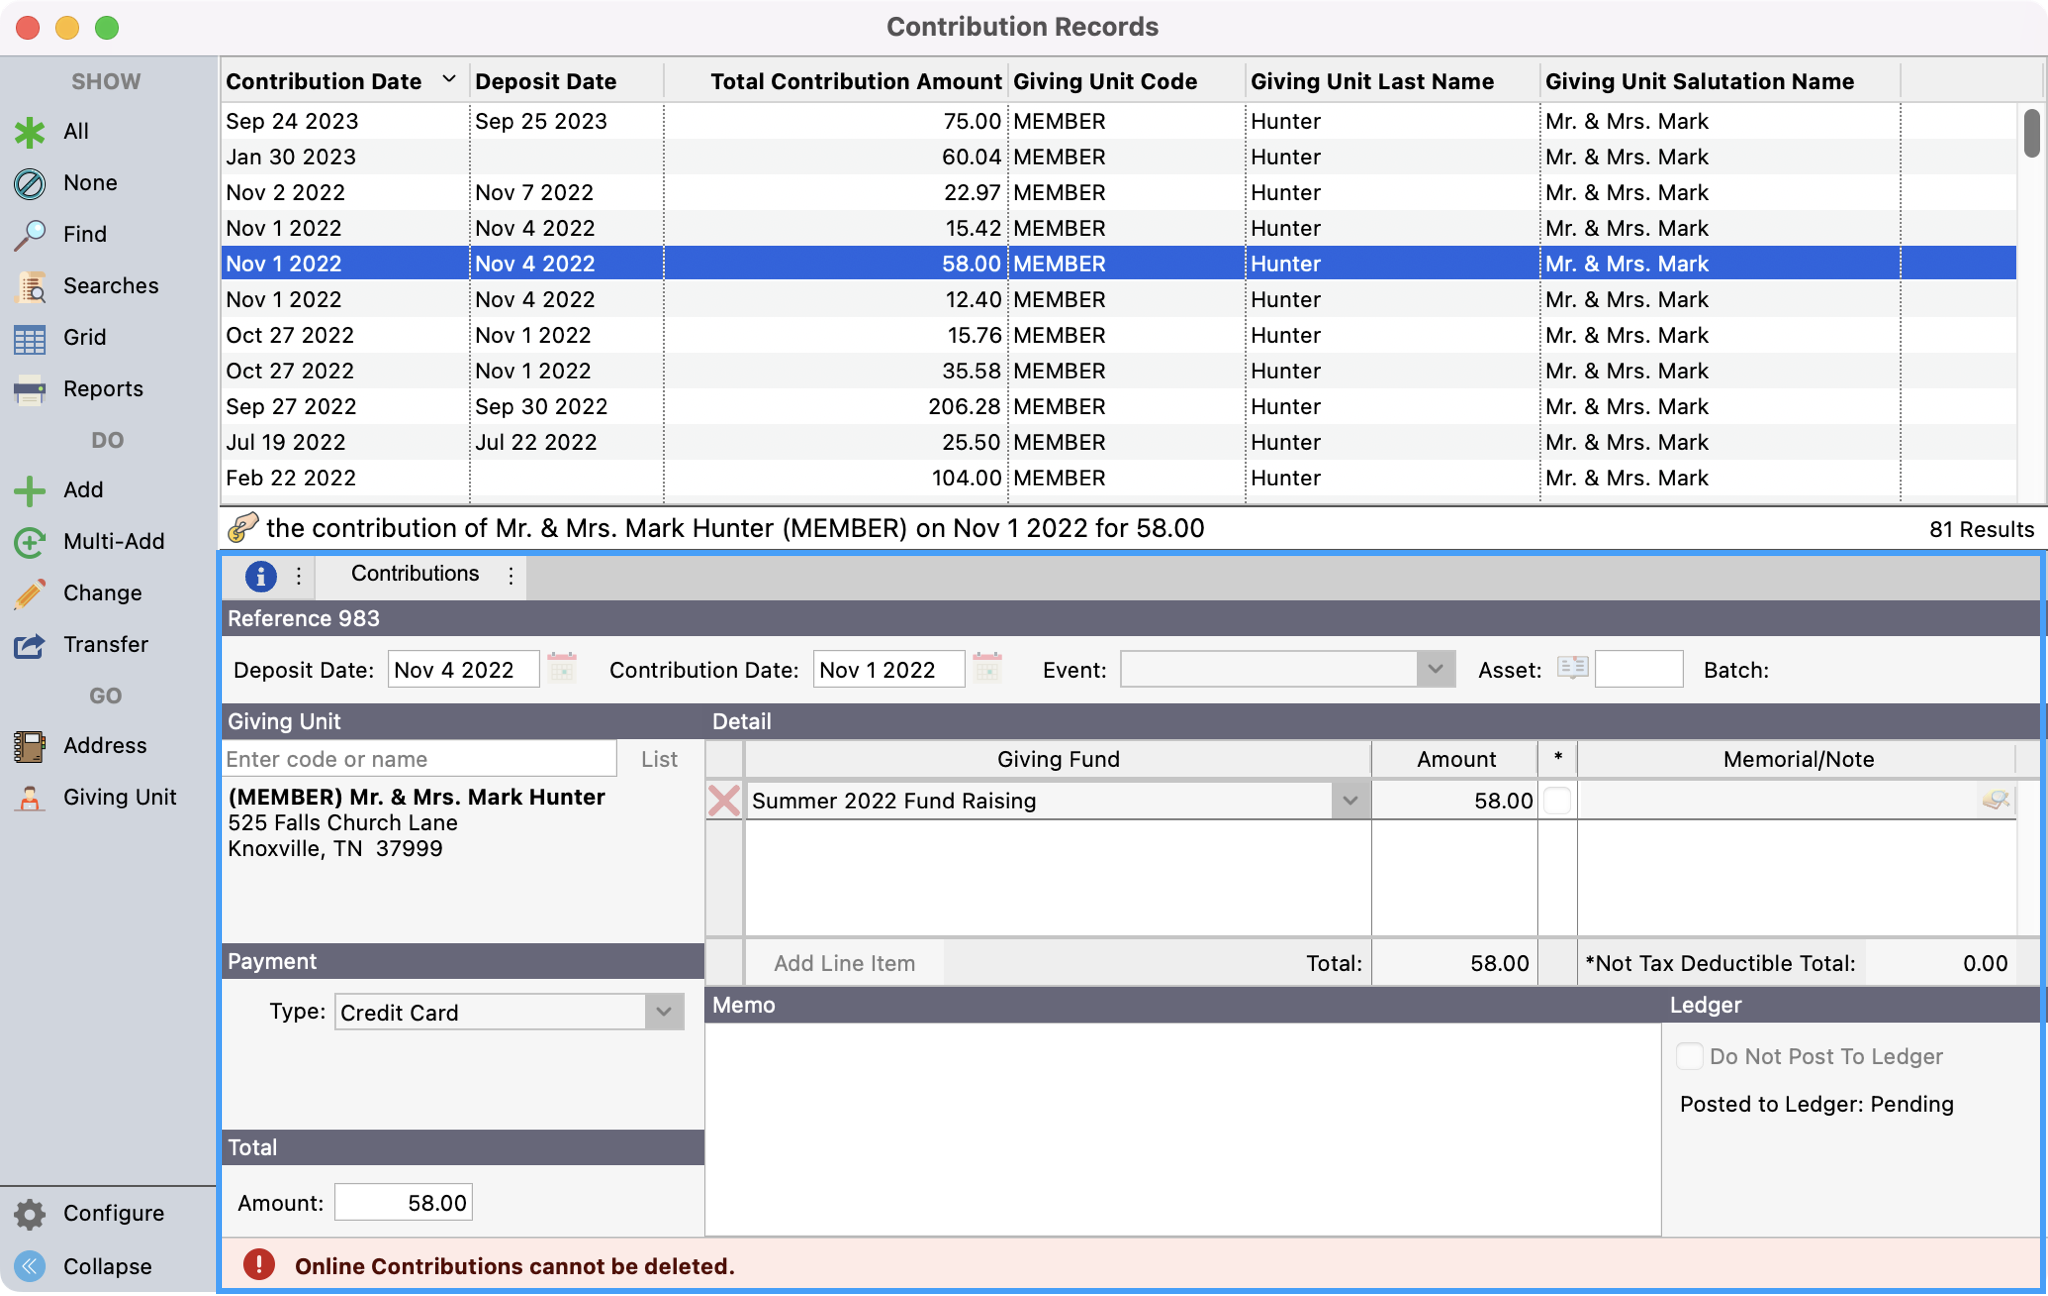Screen dimensions: 2048x1296
Task: Click the Add Line Item button
Action: (844, 963)
